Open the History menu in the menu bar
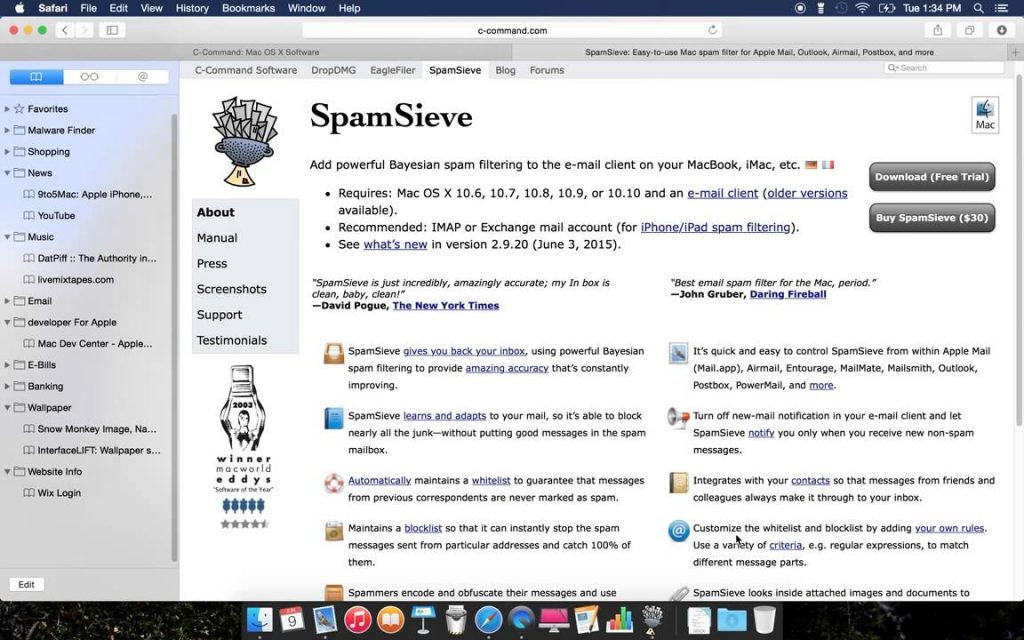This screenshot has height=640, width=1024. (192, 8)
